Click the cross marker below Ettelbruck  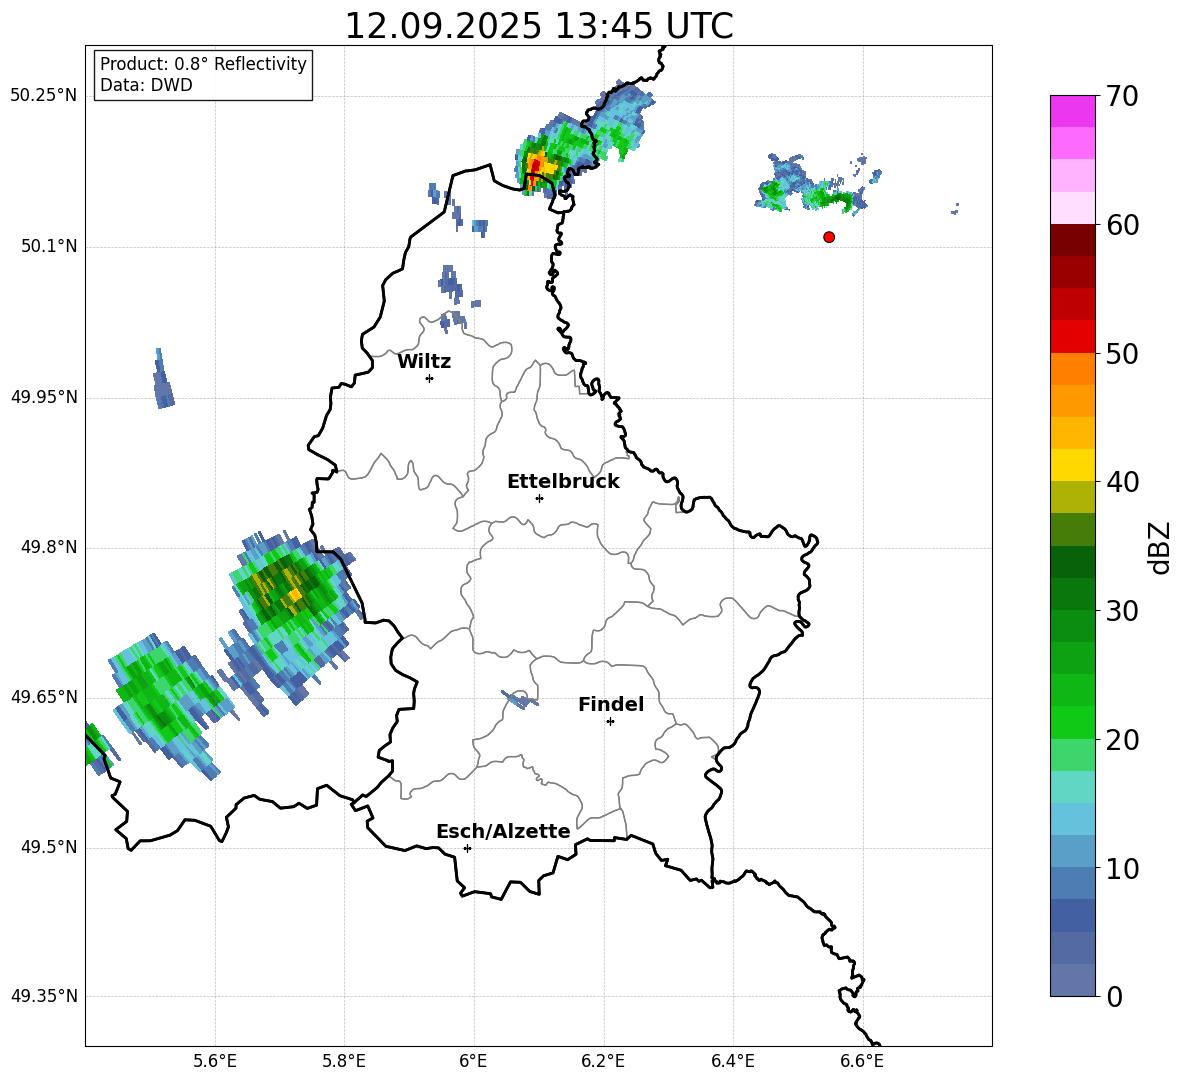coord(539,498)
